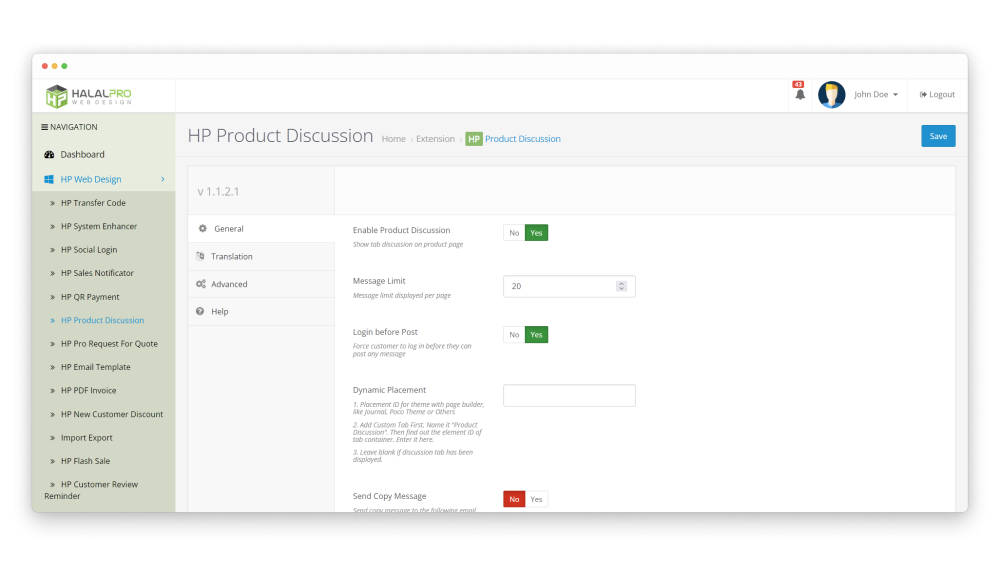Set Enable Product Discussion to No

tap(514, 233)
